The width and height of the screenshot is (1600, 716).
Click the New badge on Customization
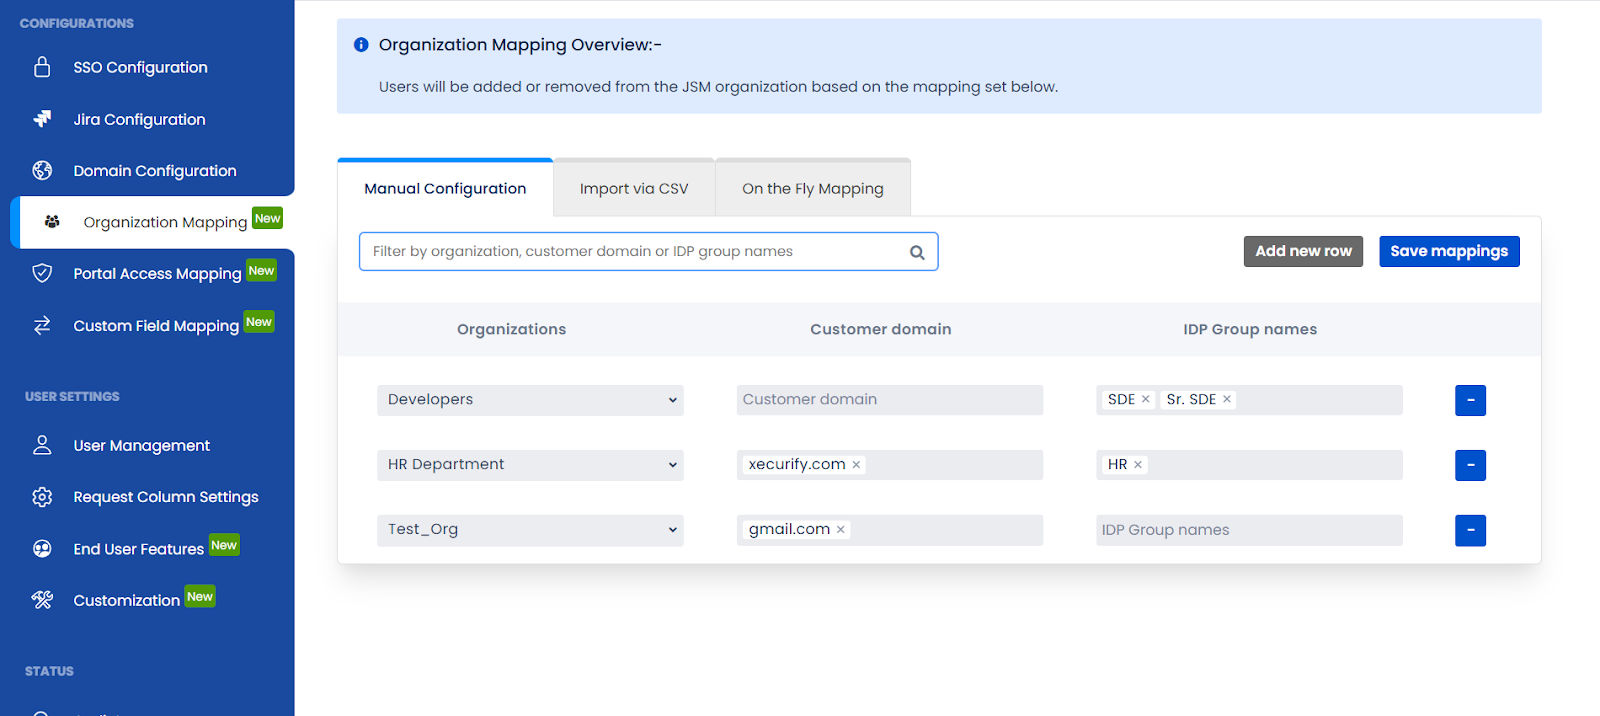[200, 597]
